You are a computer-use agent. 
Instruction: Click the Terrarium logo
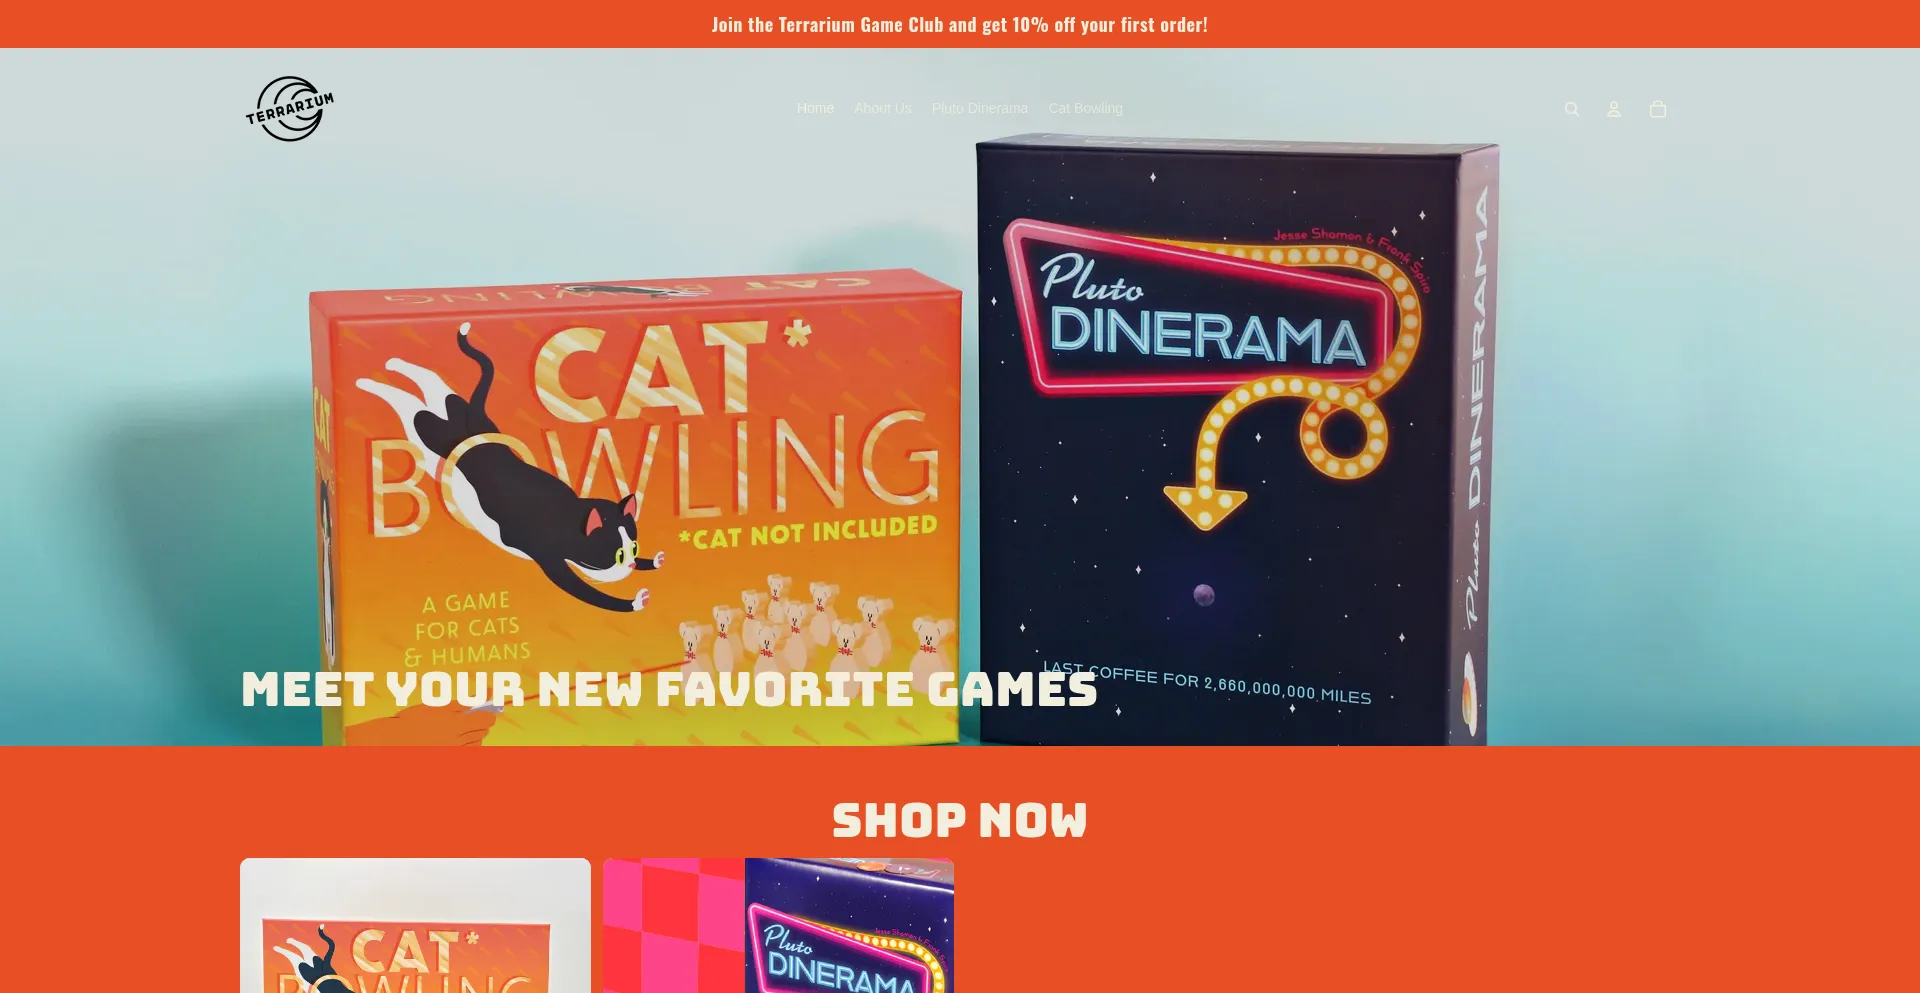click(x=290, y=109)
